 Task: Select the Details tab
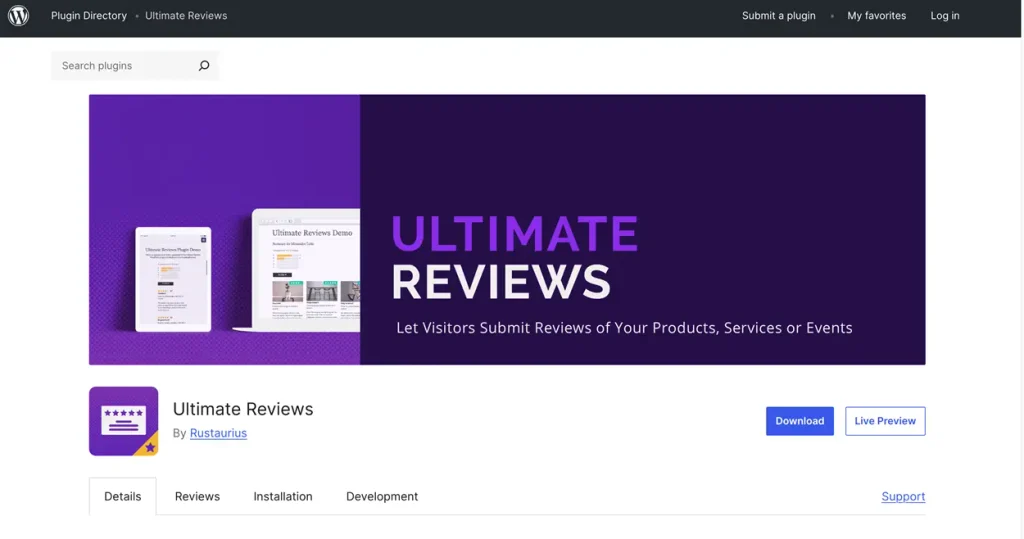123,497
